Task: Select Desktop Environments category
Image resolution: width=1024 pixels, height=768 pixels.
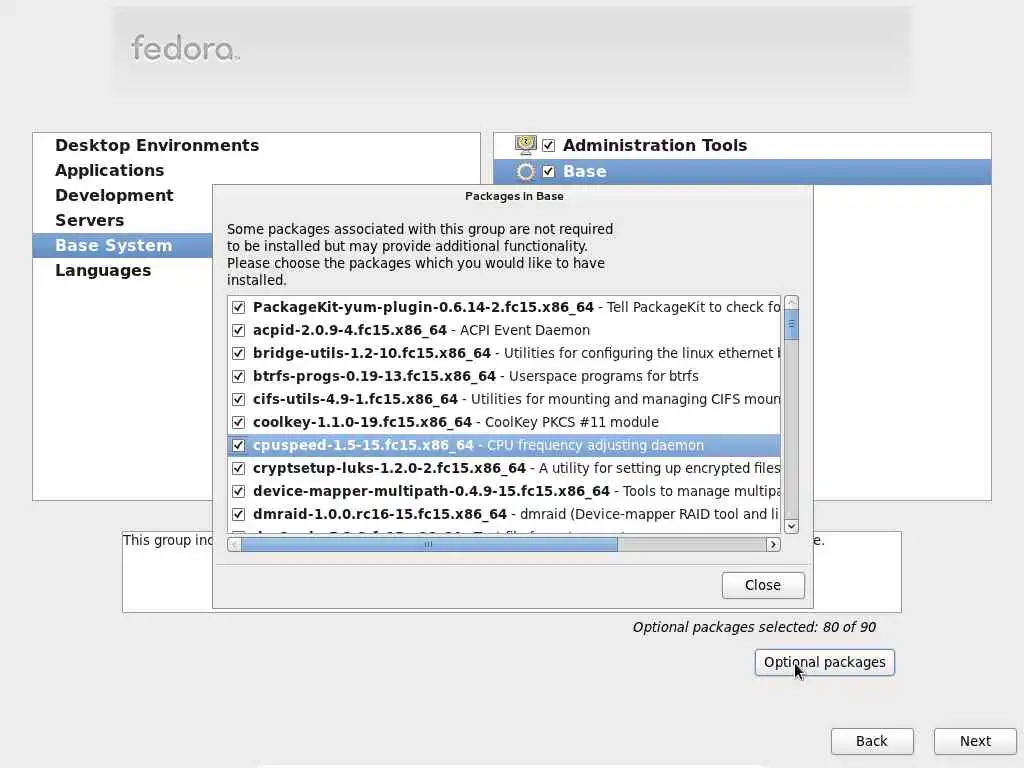Action: coord(157,145)
